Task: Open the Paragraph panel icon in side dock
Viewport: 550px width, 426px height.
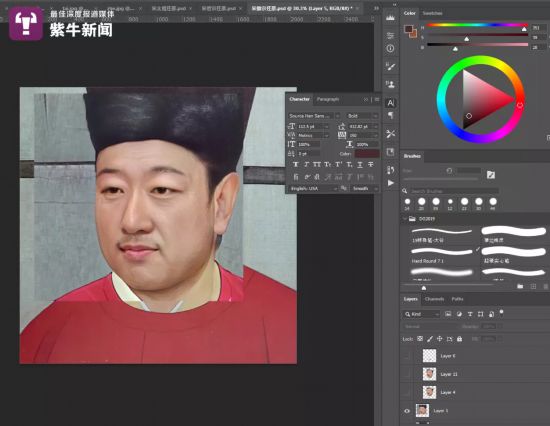Action: 390,115
